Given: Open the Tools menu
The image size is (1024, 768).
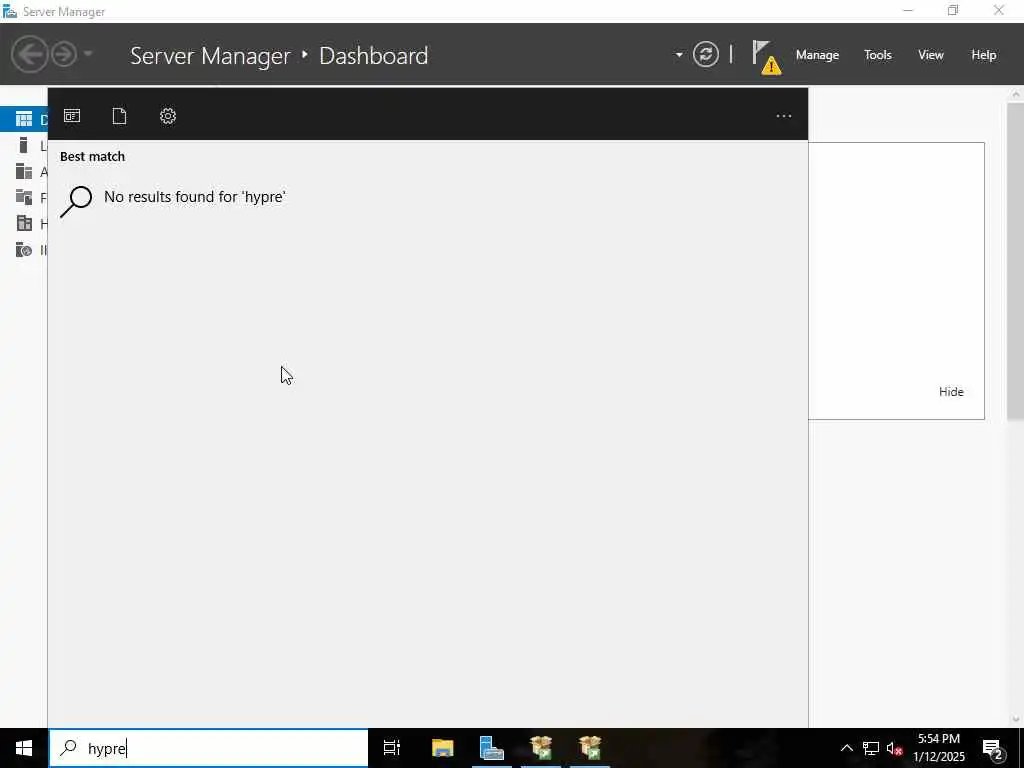Looking at the screenshot, I should click(x=878, y=55).
